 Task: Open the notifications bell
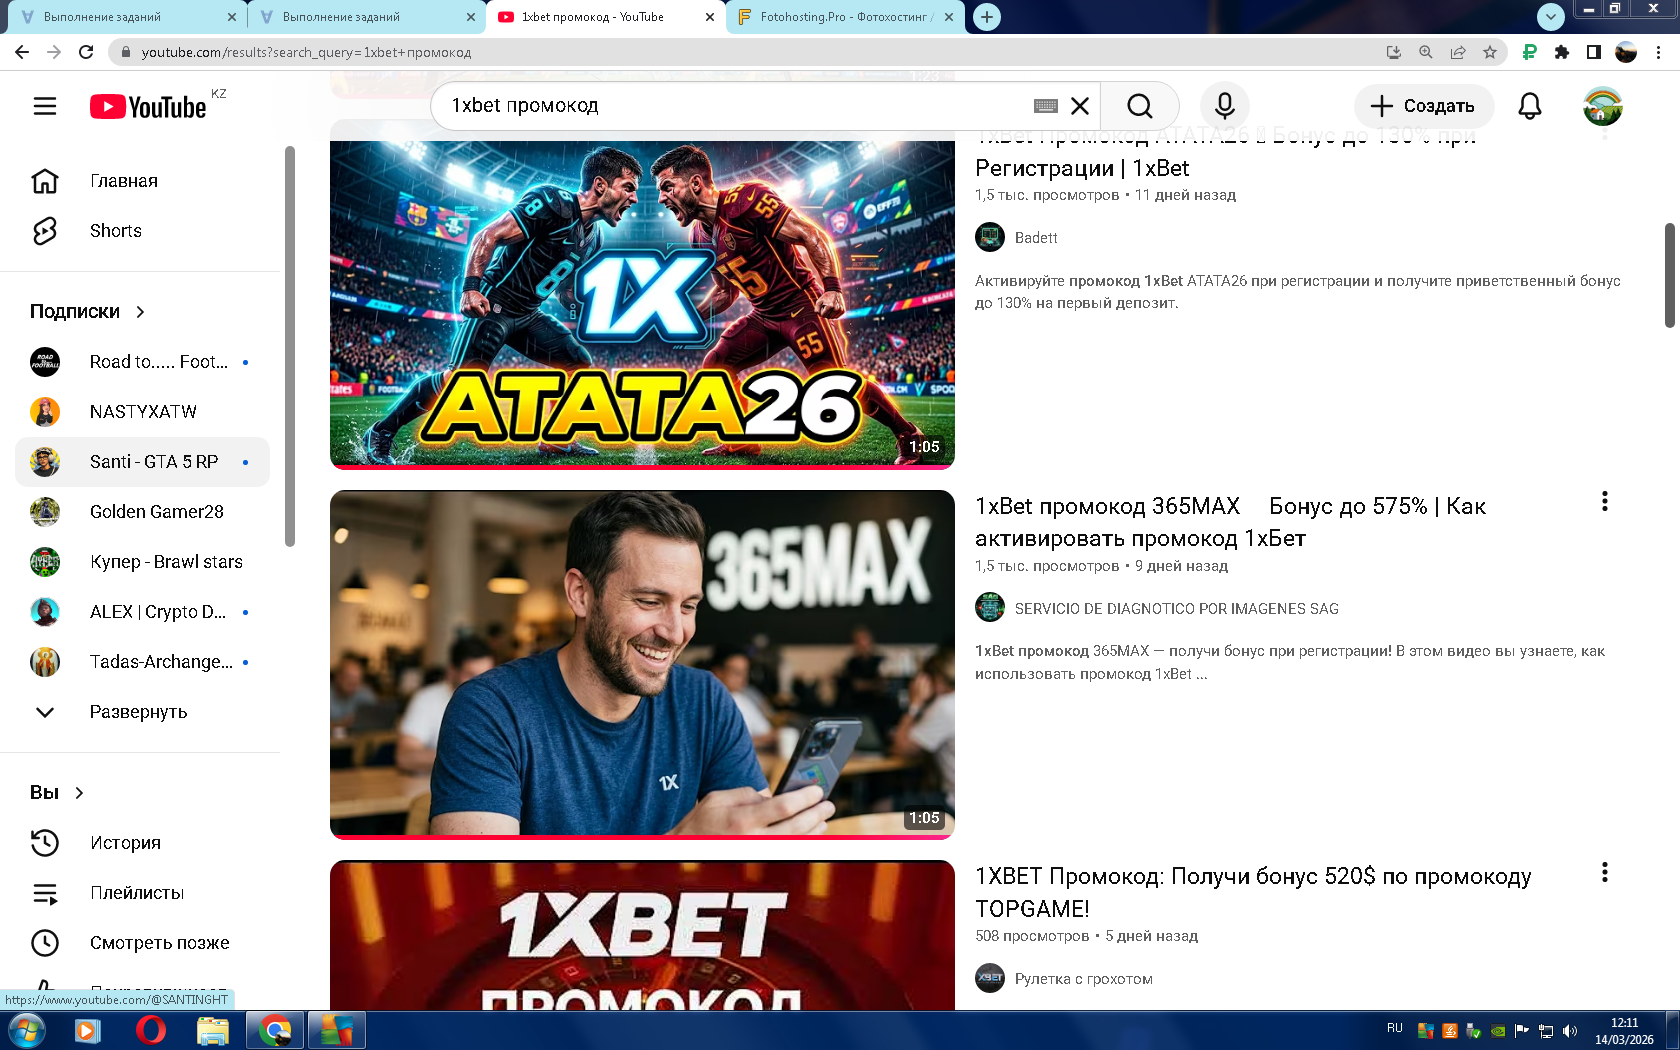1530,106
